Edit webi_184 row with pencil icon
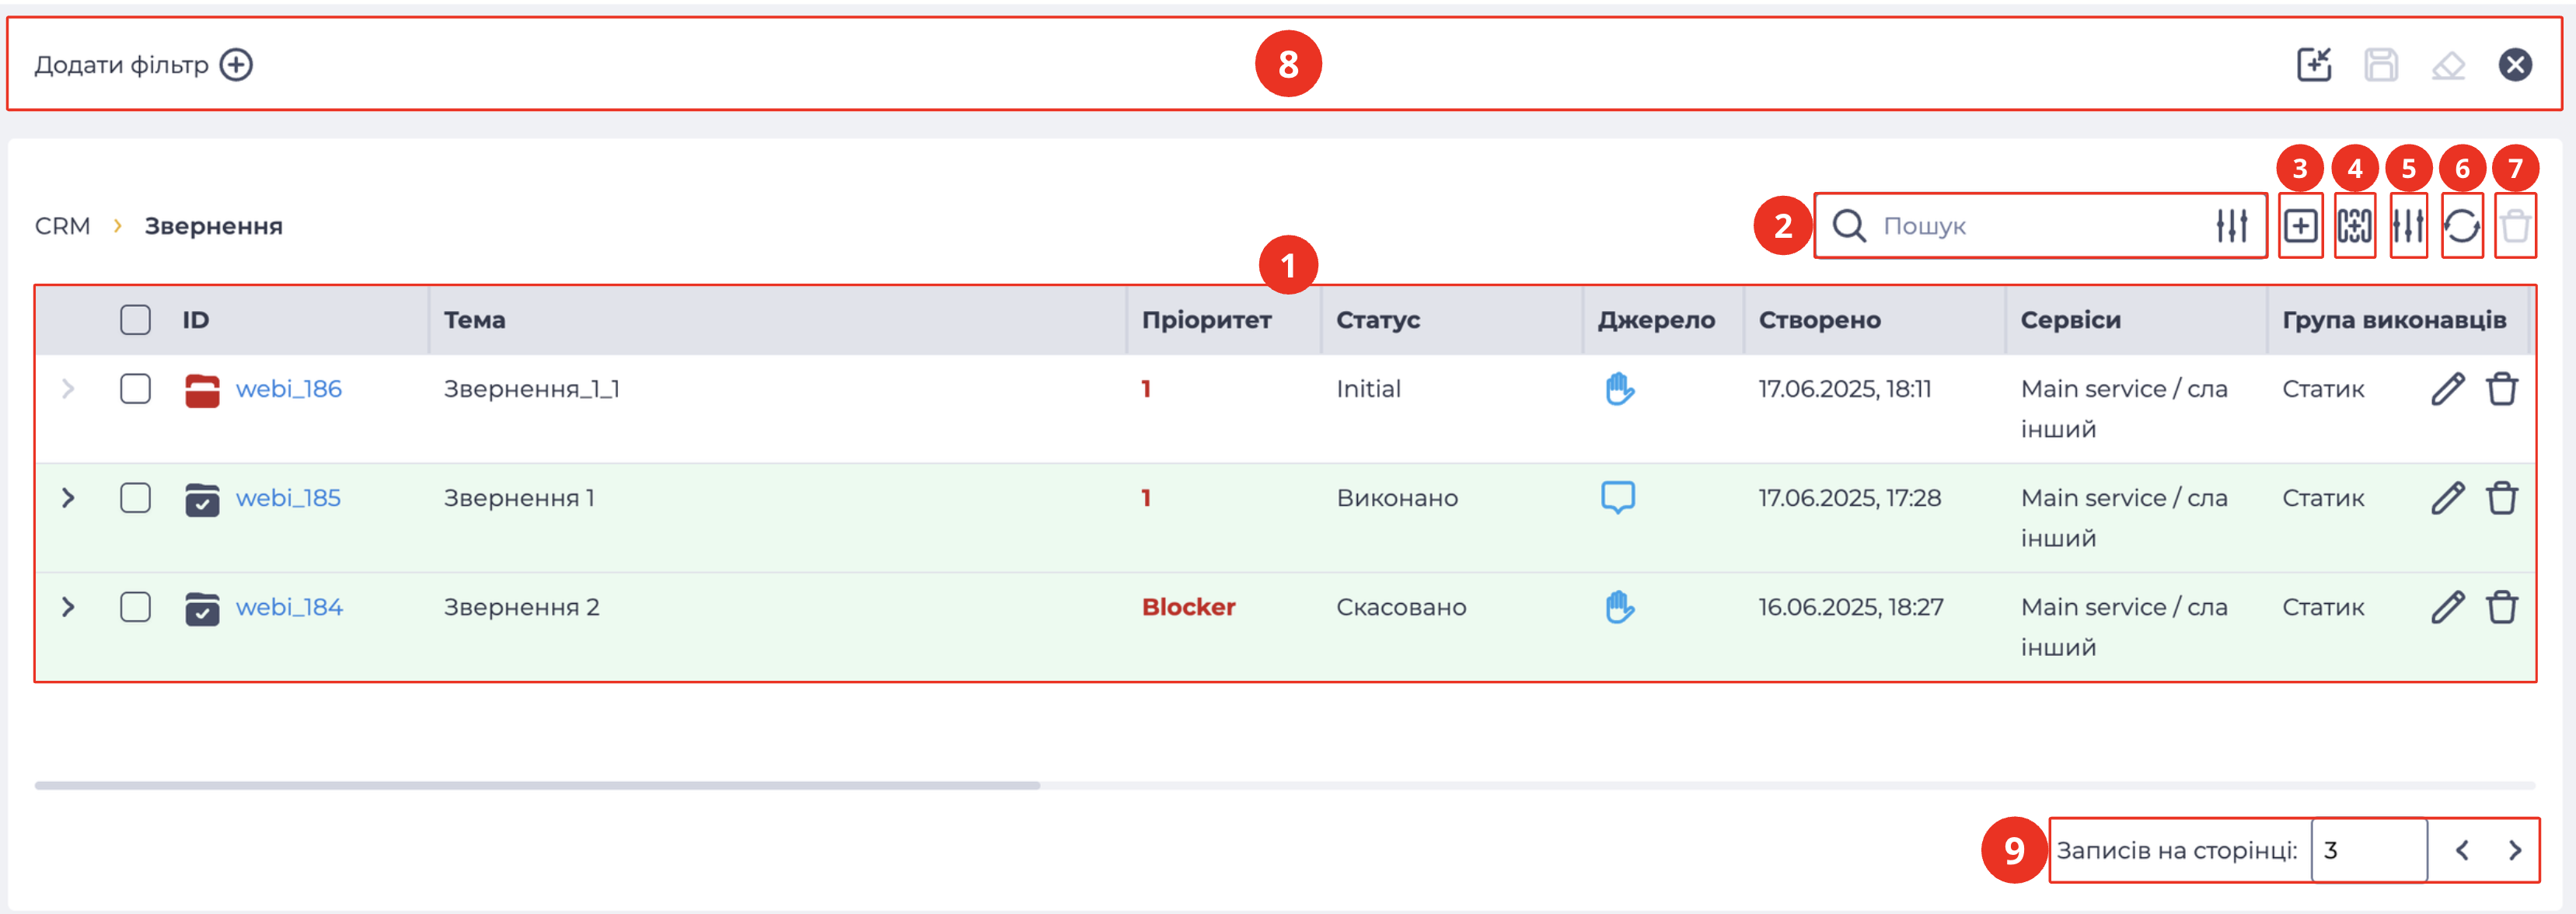 2447,607
